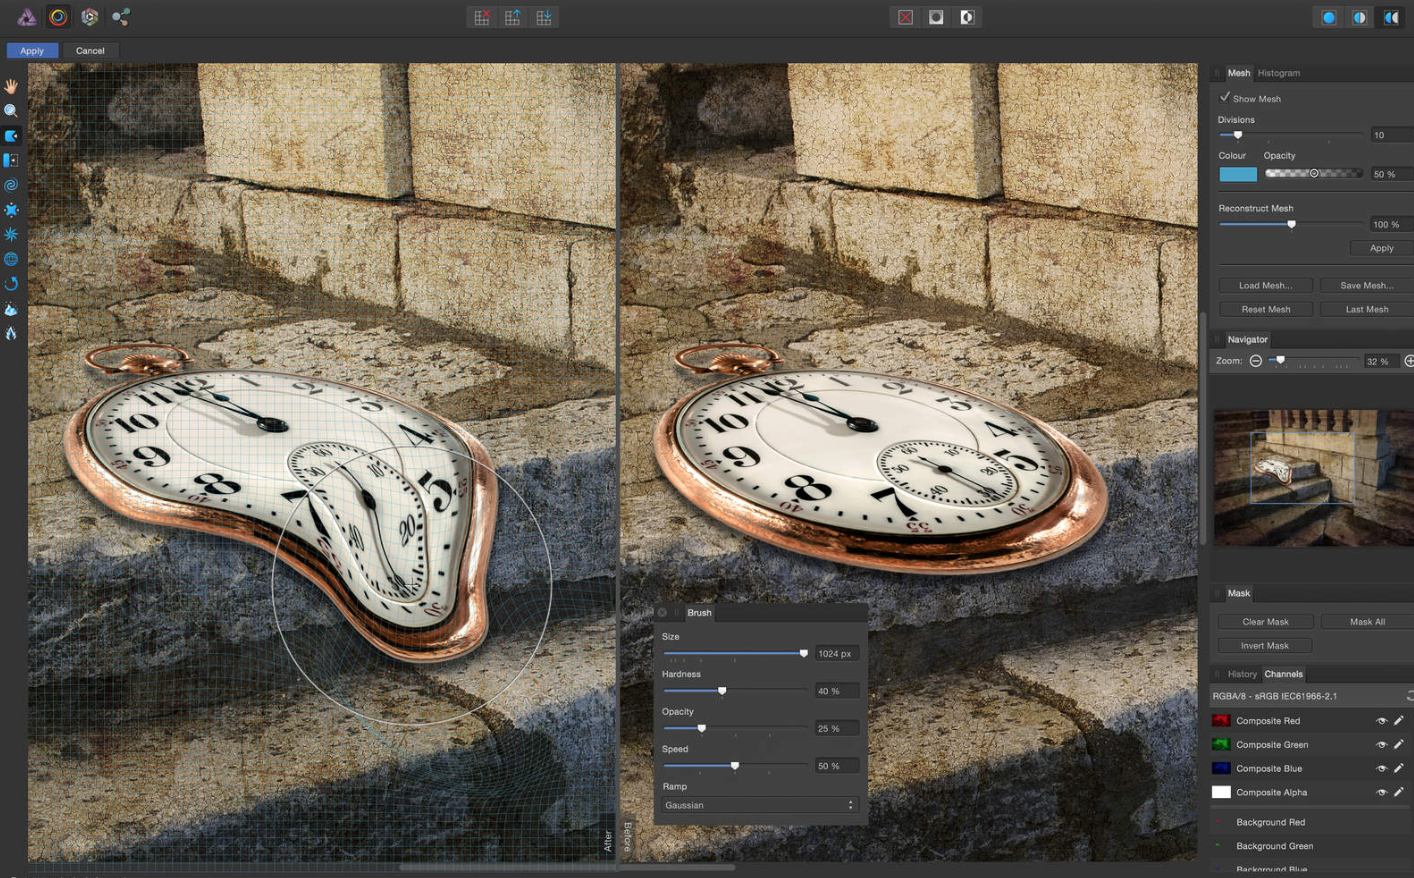Click the blue Apply button at top left
1414x878 pixels.
pos(32,50)
